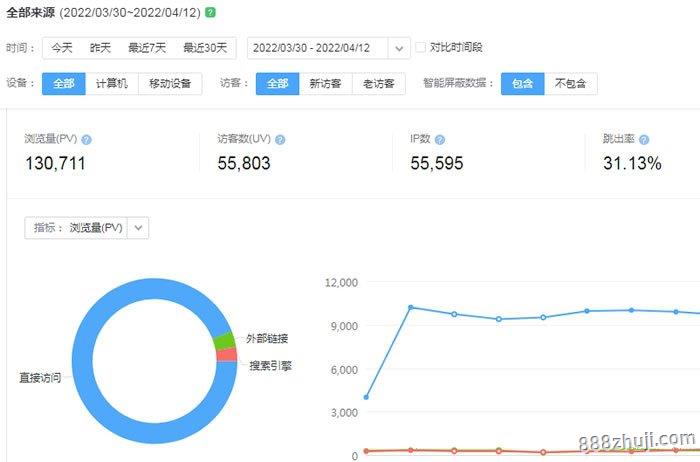The height and width of the screenshot is (462, 700).
Task: Enable the 对比时间段 checkbox
Action: pos(421,47)
